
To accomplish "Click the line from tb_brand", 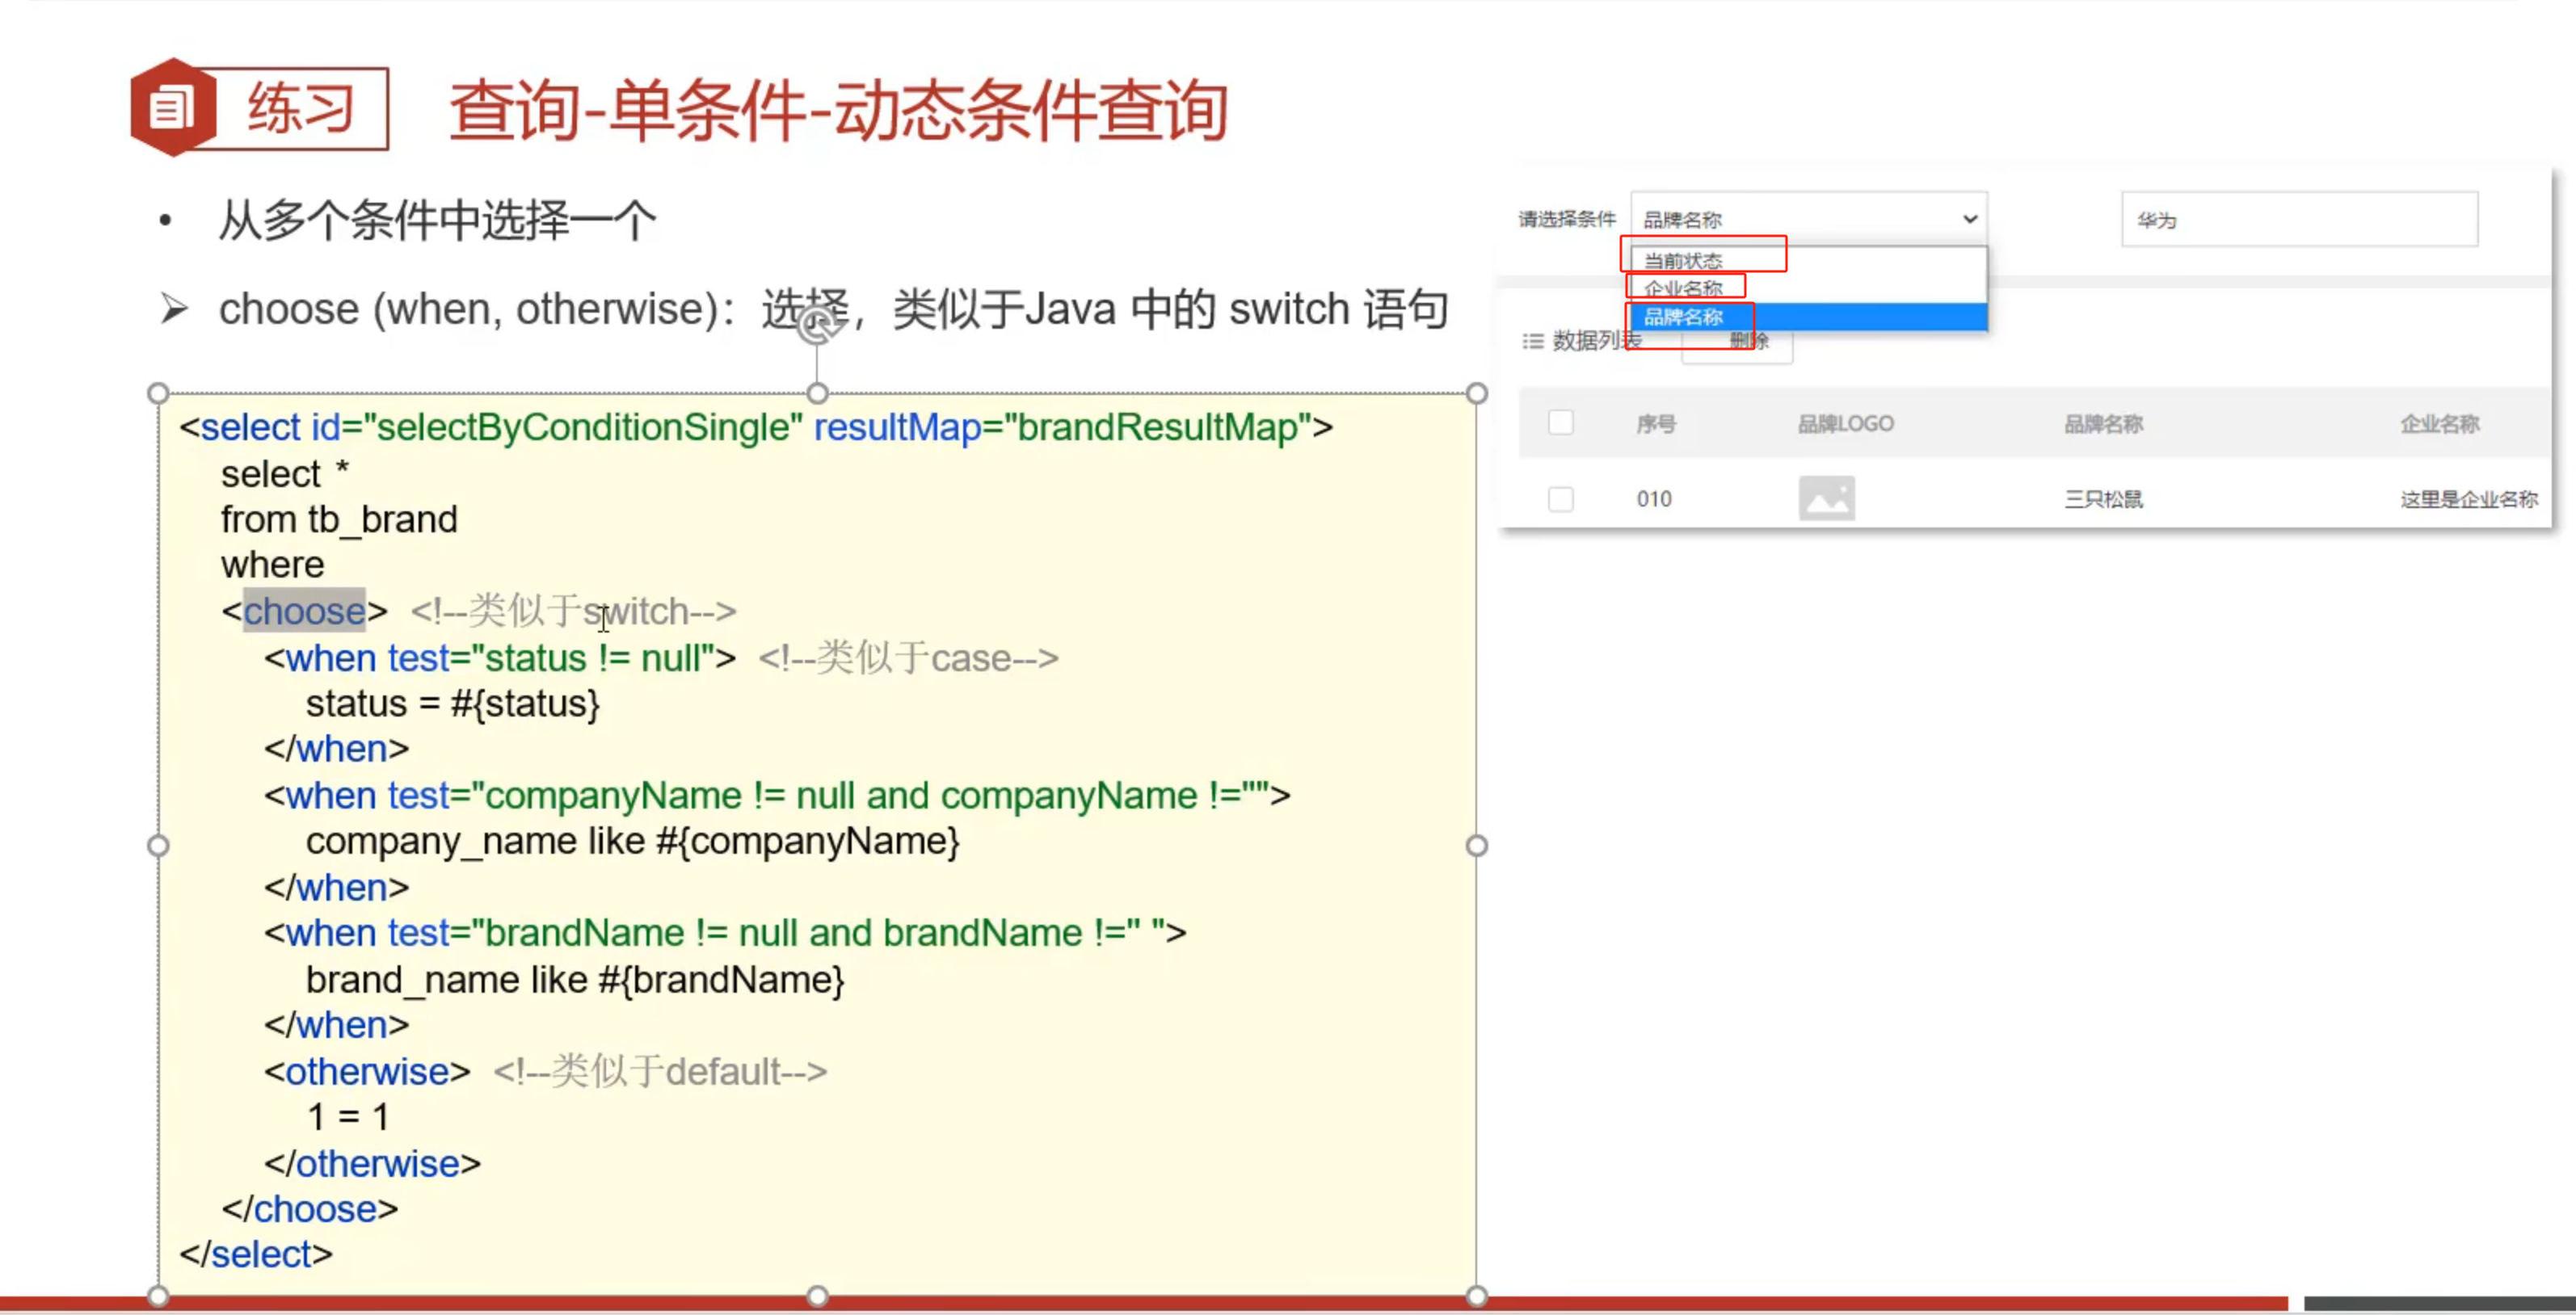I will point(339,519).
